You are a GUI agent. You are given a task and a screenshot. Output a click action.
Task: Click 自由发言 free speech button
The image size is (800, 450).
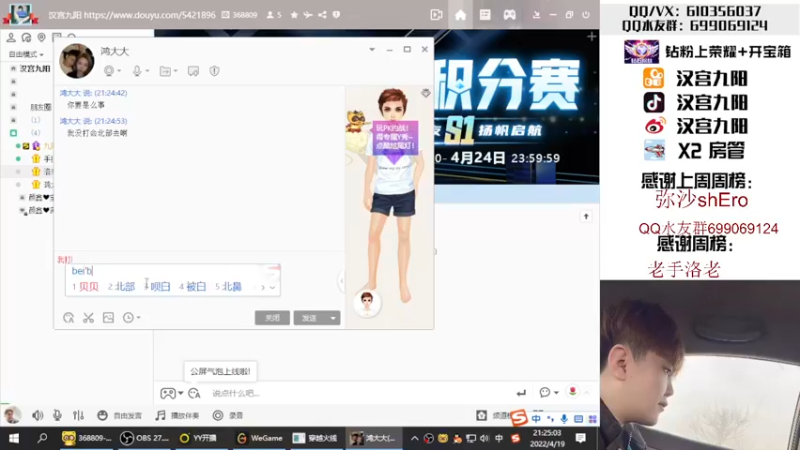pos(119,415)
